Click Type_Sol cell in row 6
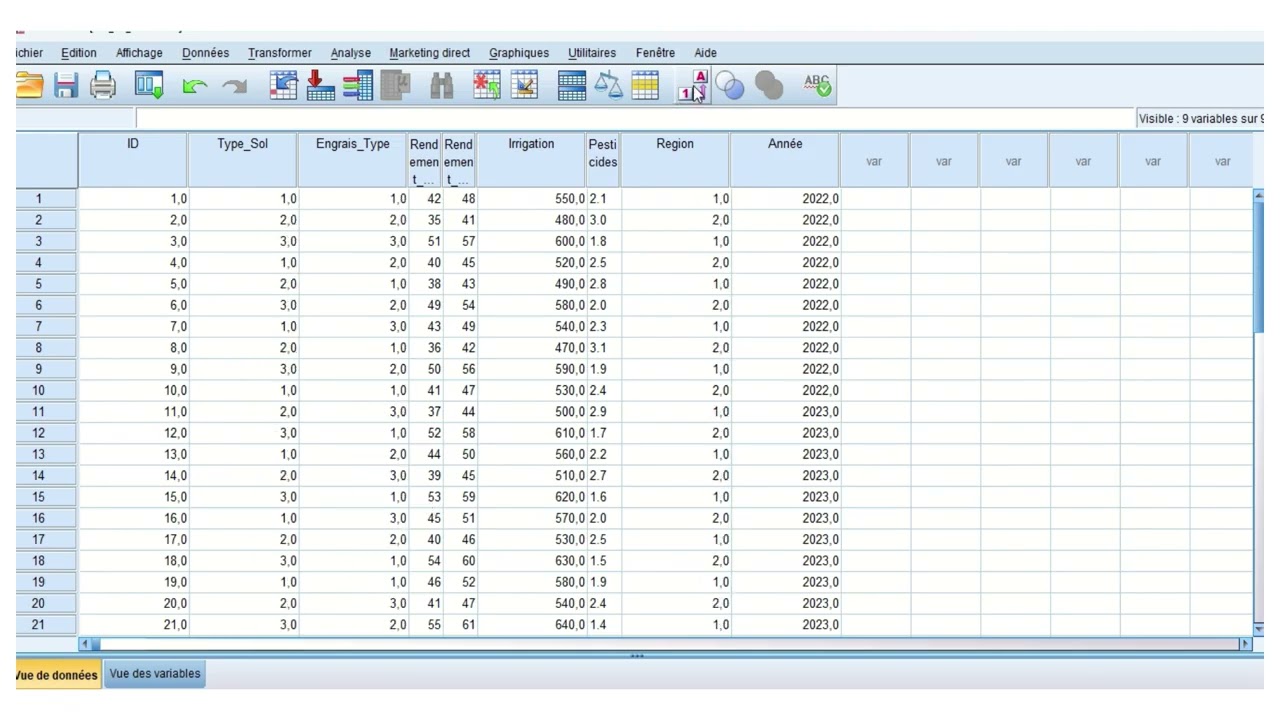The width and height of the screenshot is (1280, 720). (x=243, y=305)
